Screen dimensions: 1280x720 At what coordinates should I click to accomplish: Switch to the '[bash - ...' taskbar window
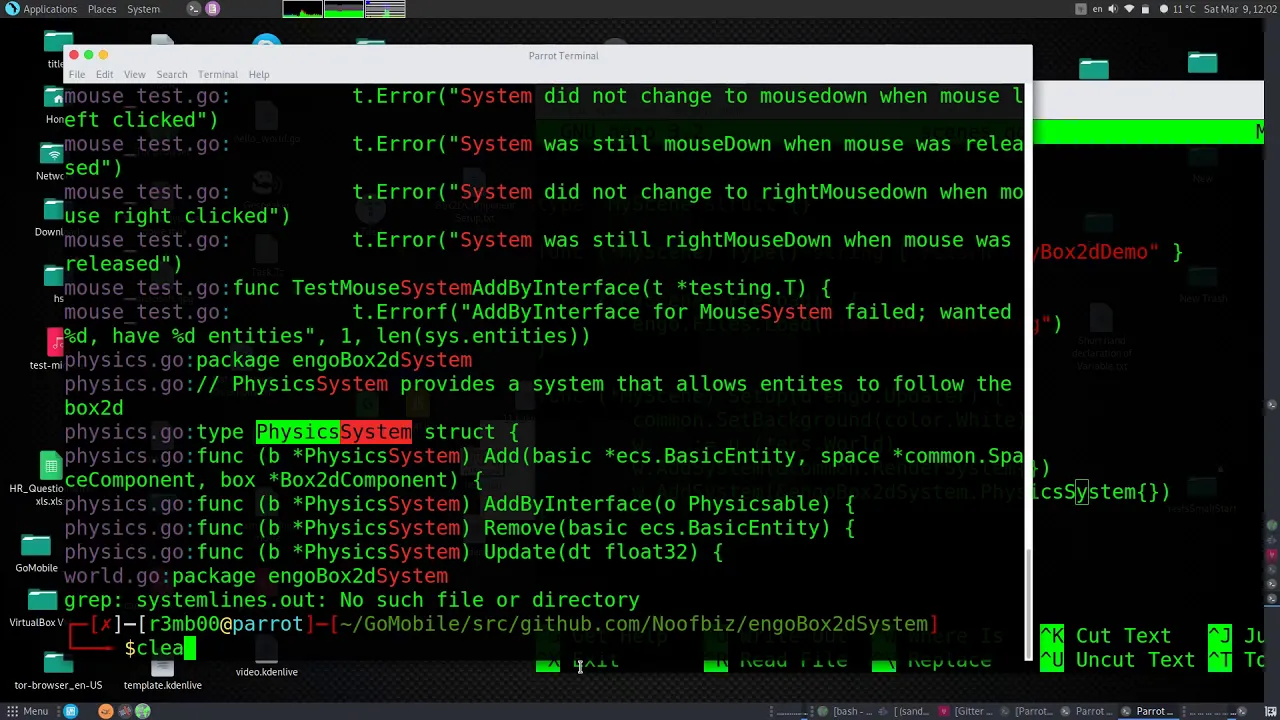(846, 711)
